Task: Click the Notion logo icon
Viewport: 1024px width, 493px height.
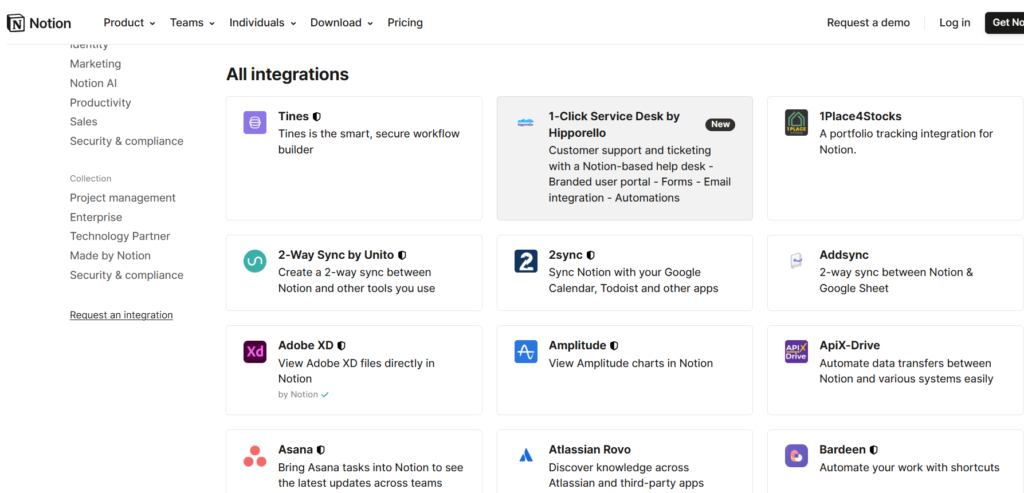Action: [x=16, y=23]
